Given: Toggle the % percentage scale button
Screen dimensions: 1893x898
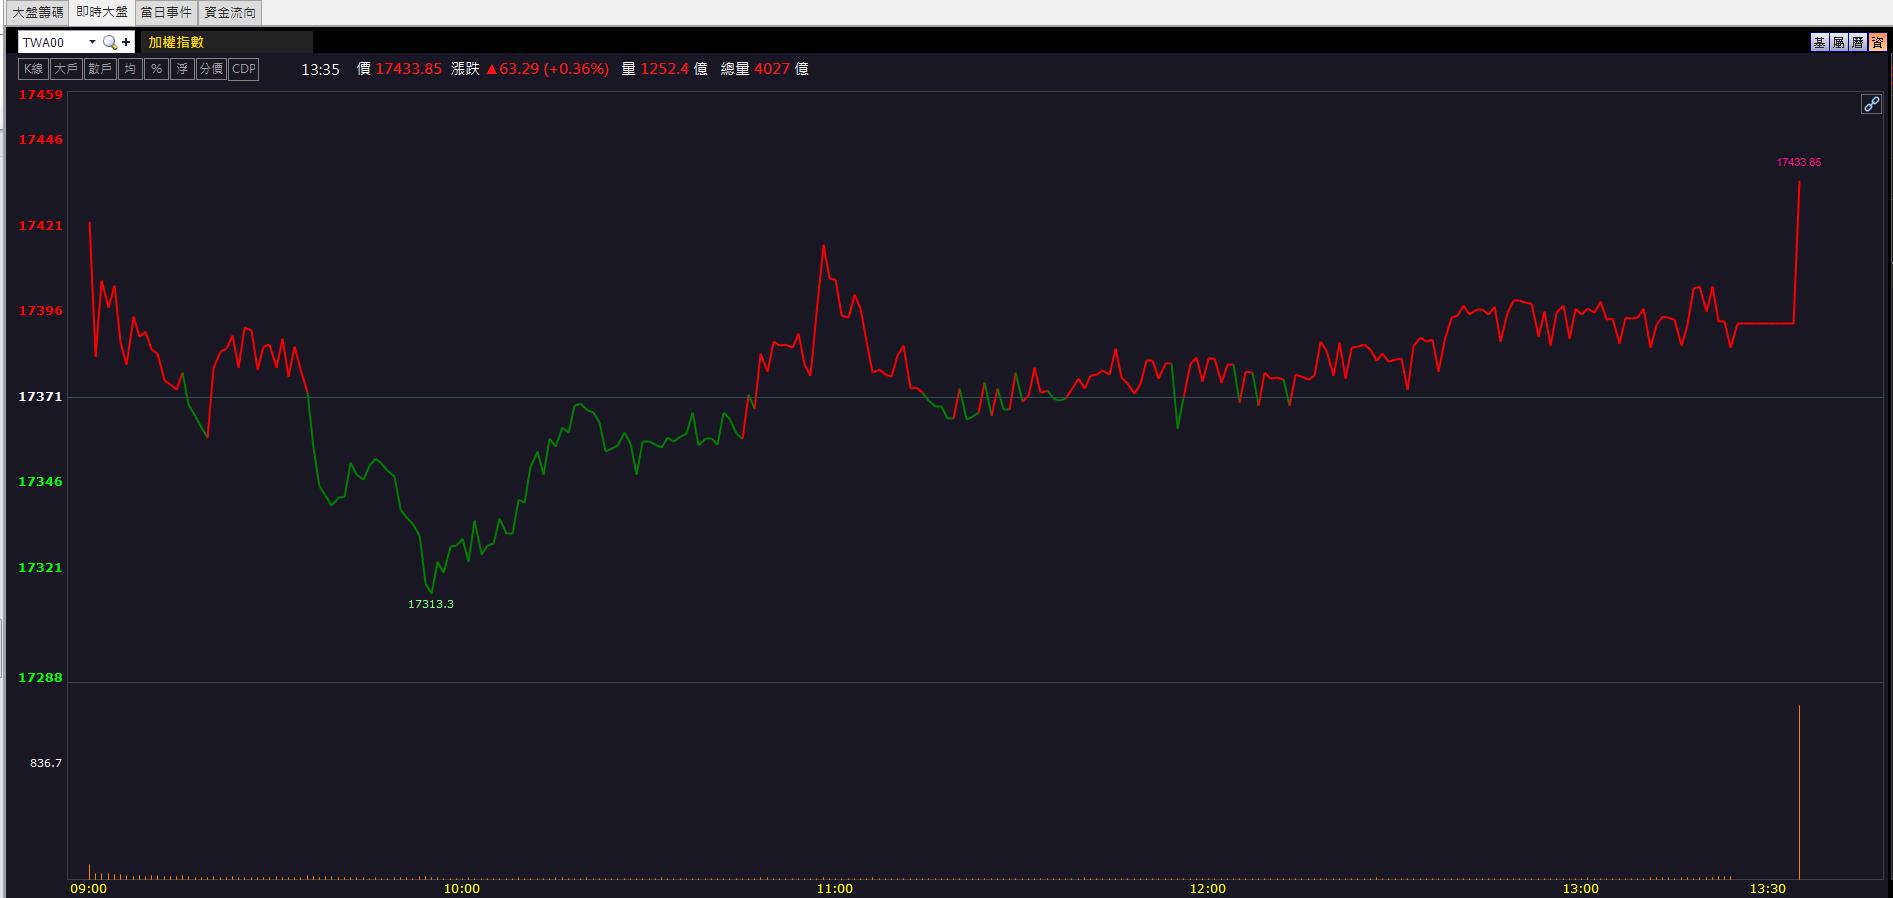Looking at the screenshot, I should (x=156, y=69).
